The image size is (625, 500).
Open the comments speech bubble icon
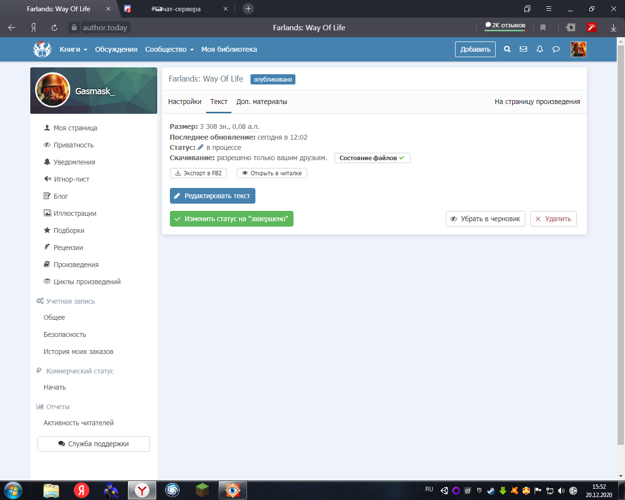[x=556, y=49]
